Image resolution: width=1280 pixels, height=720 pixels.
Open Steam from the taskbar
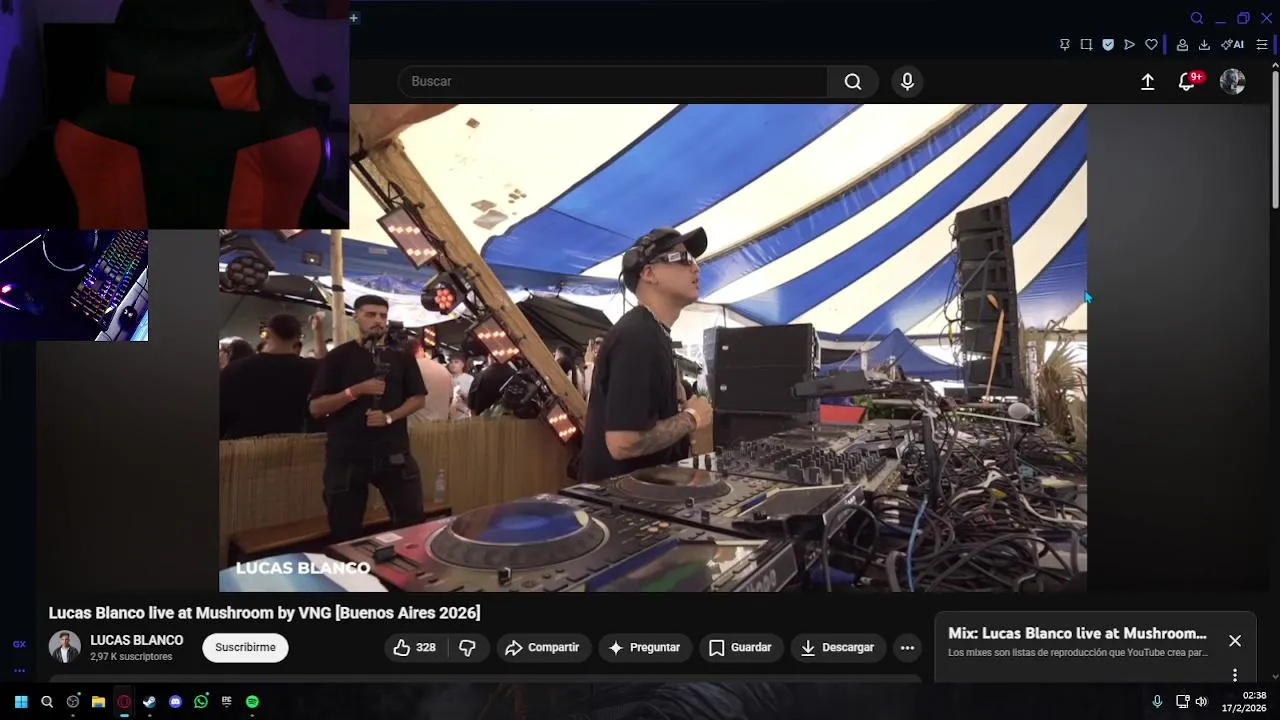[149, 702]
